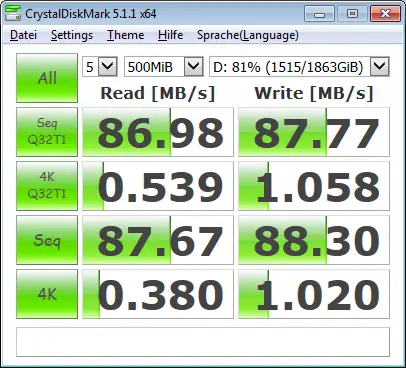Start the 4K Q32T1 benchmark
This screenshot has height=368, width=406.
pyautogui.click(x=47, y=186)
